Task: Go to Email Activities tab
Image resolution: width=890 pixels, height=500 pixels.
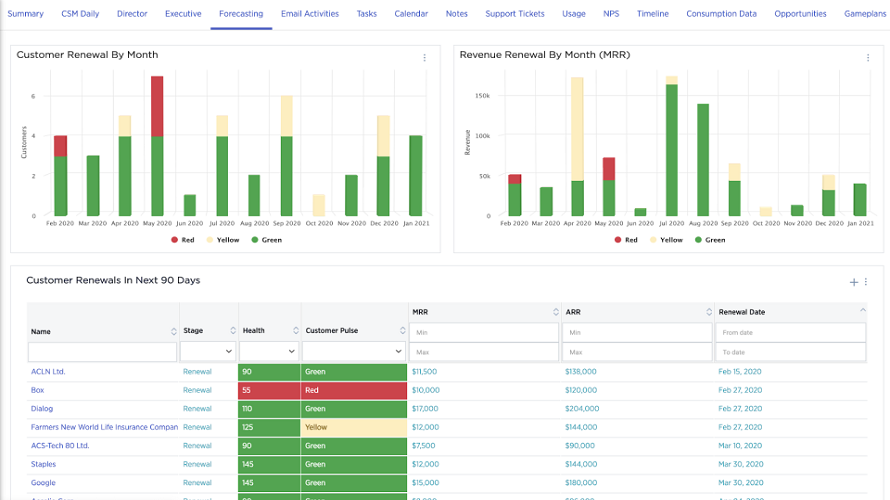Action: (x=310, y=14)
